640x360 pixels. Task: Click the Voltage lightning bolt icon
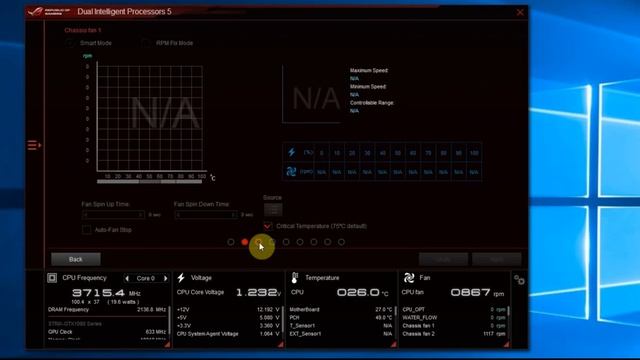181,278
